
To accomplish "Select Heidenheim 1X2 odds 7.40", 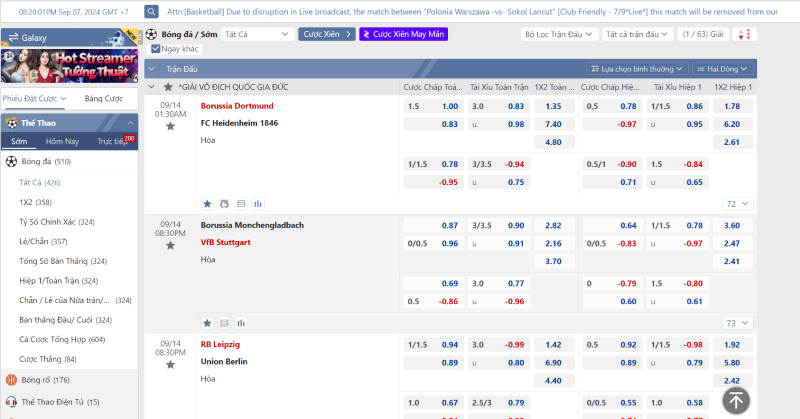I will [554, 124].
